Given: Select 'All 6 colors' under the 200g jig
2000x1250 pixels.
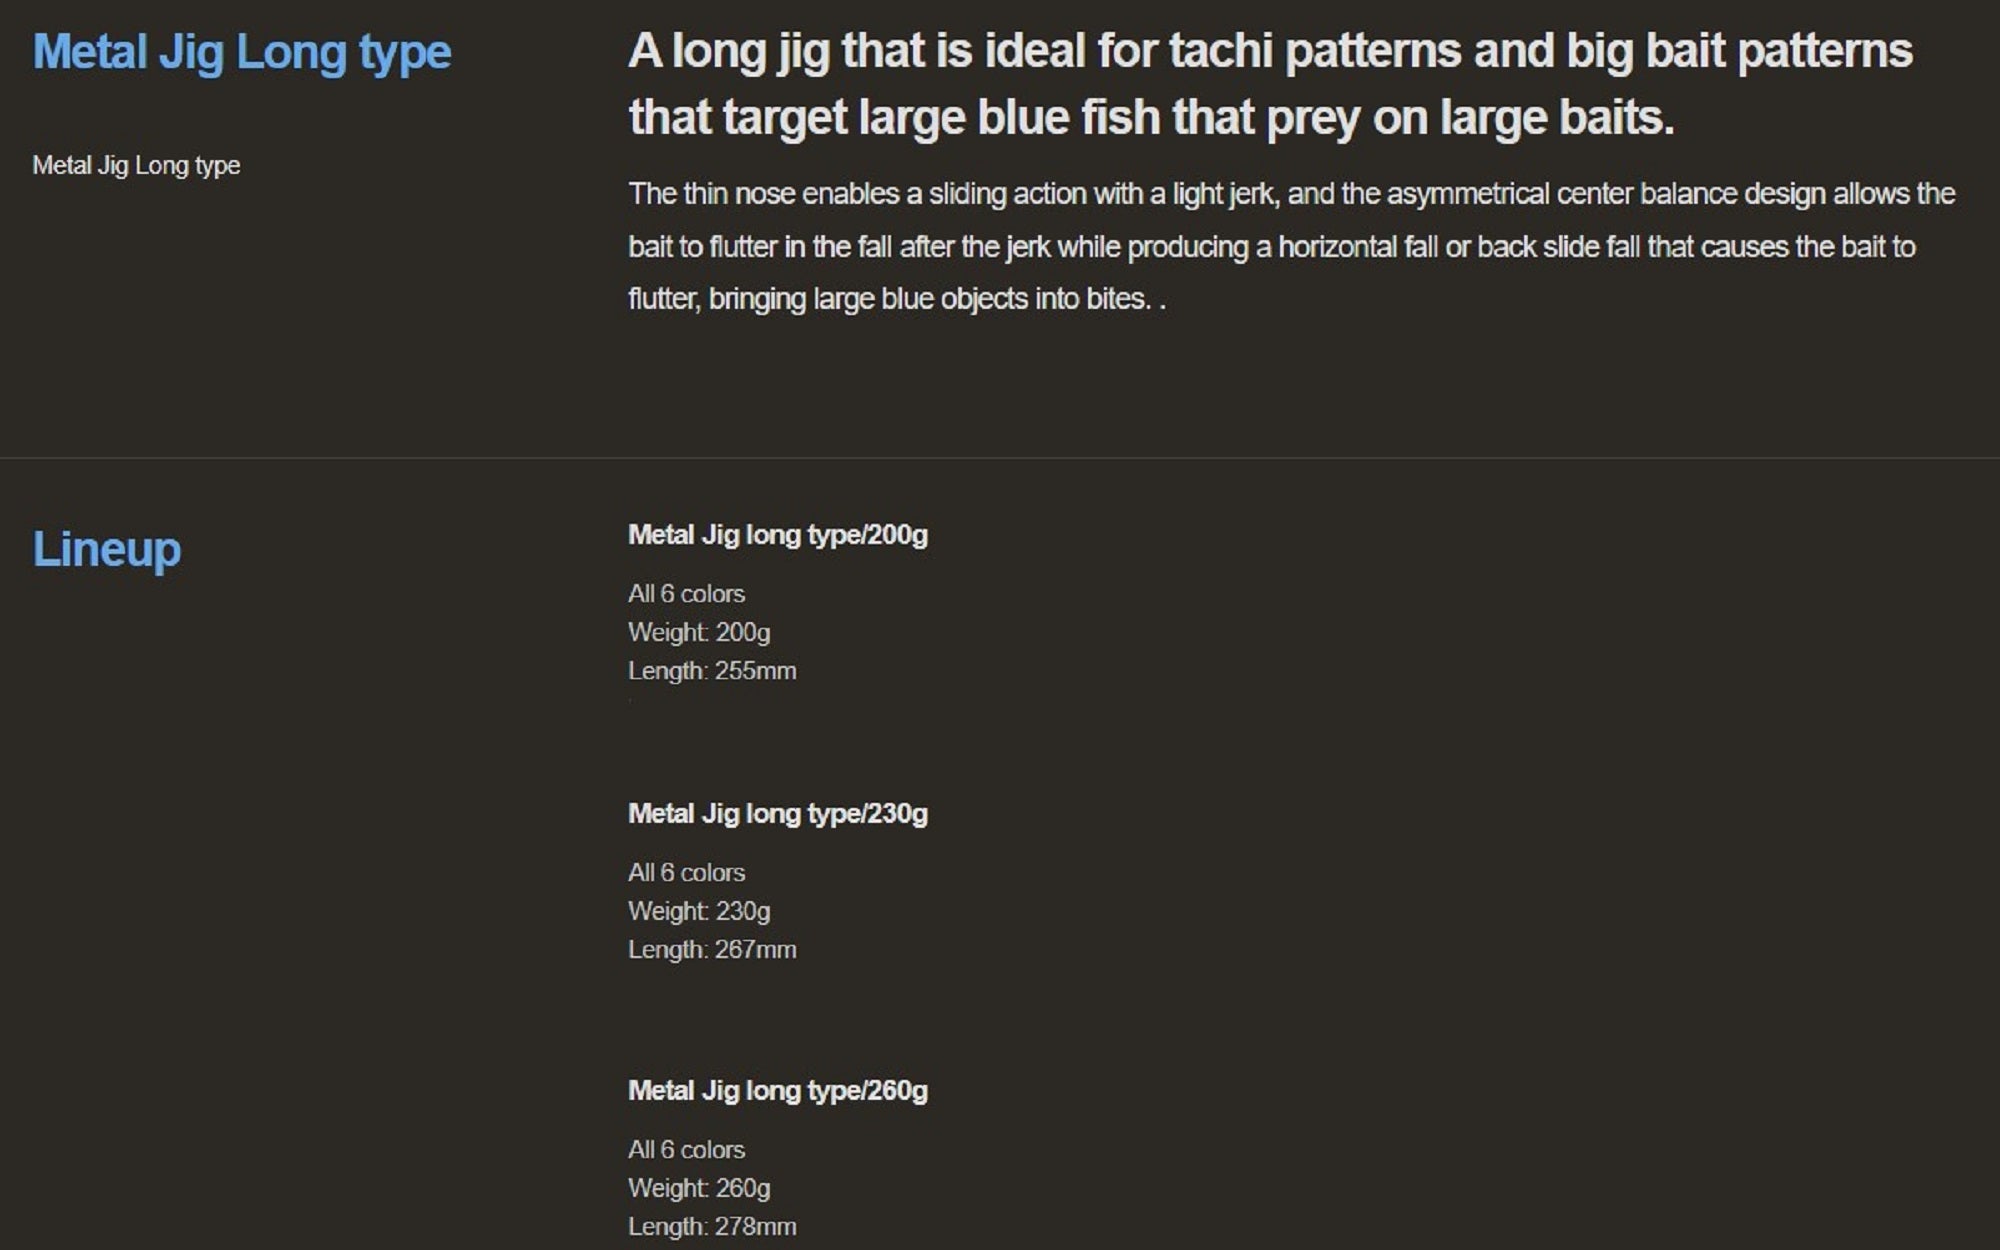Looking at the screenshot, I should pyautogui.click(x=686, y=594).
